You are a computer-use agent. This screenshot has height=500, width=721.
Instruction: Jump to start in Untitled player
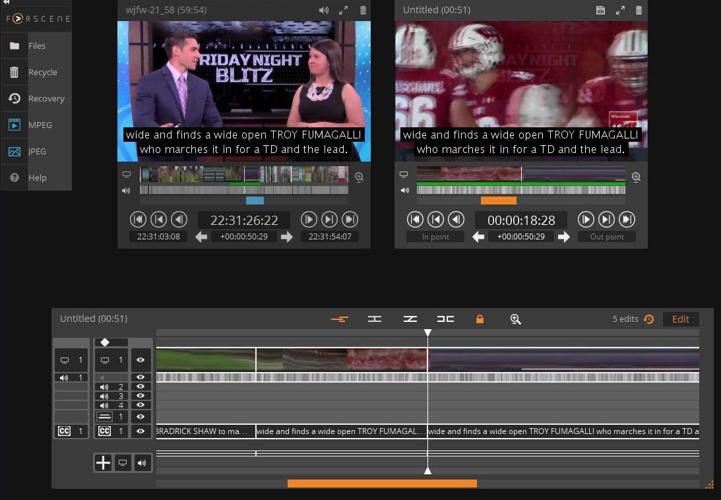[415, 219]
